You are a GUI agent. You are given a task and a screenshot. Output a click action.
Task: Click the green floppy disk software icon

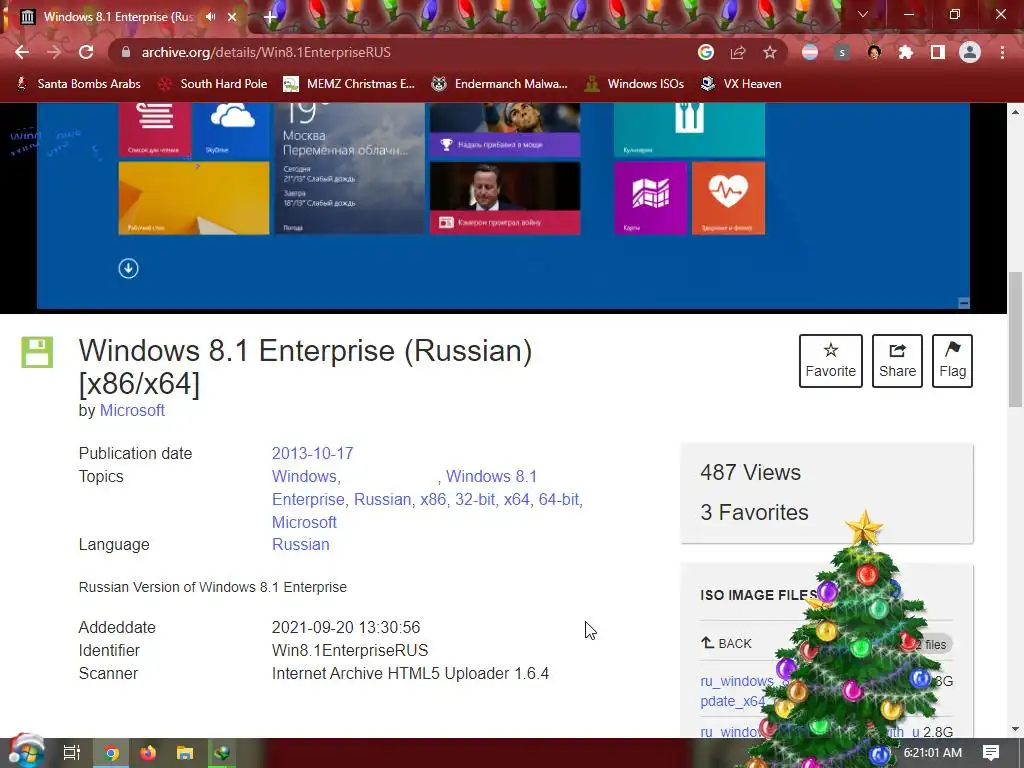coord(37,353)
